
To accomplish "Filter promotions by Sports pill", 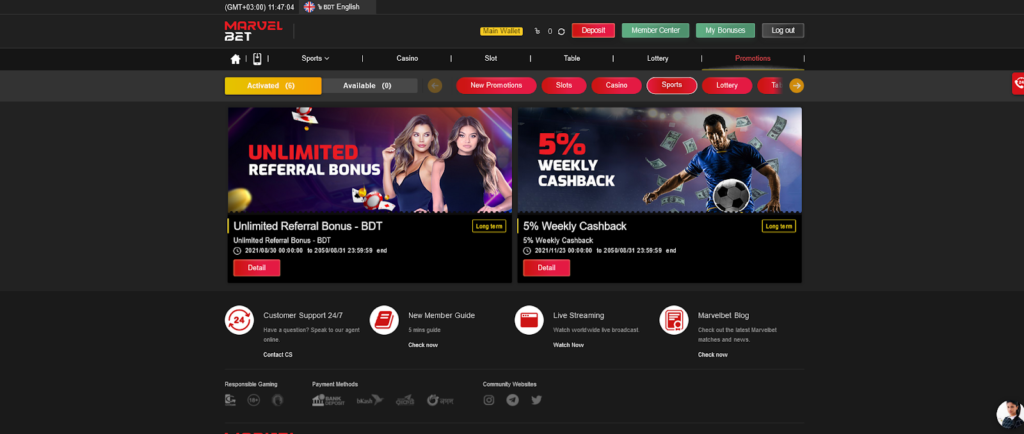I will 672,85.
